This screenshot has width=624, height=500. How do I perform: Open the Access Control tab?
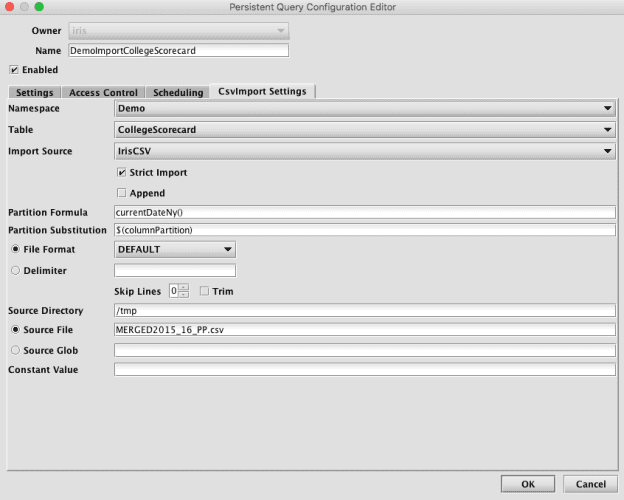pyautogui.click(x=103, y=92)
